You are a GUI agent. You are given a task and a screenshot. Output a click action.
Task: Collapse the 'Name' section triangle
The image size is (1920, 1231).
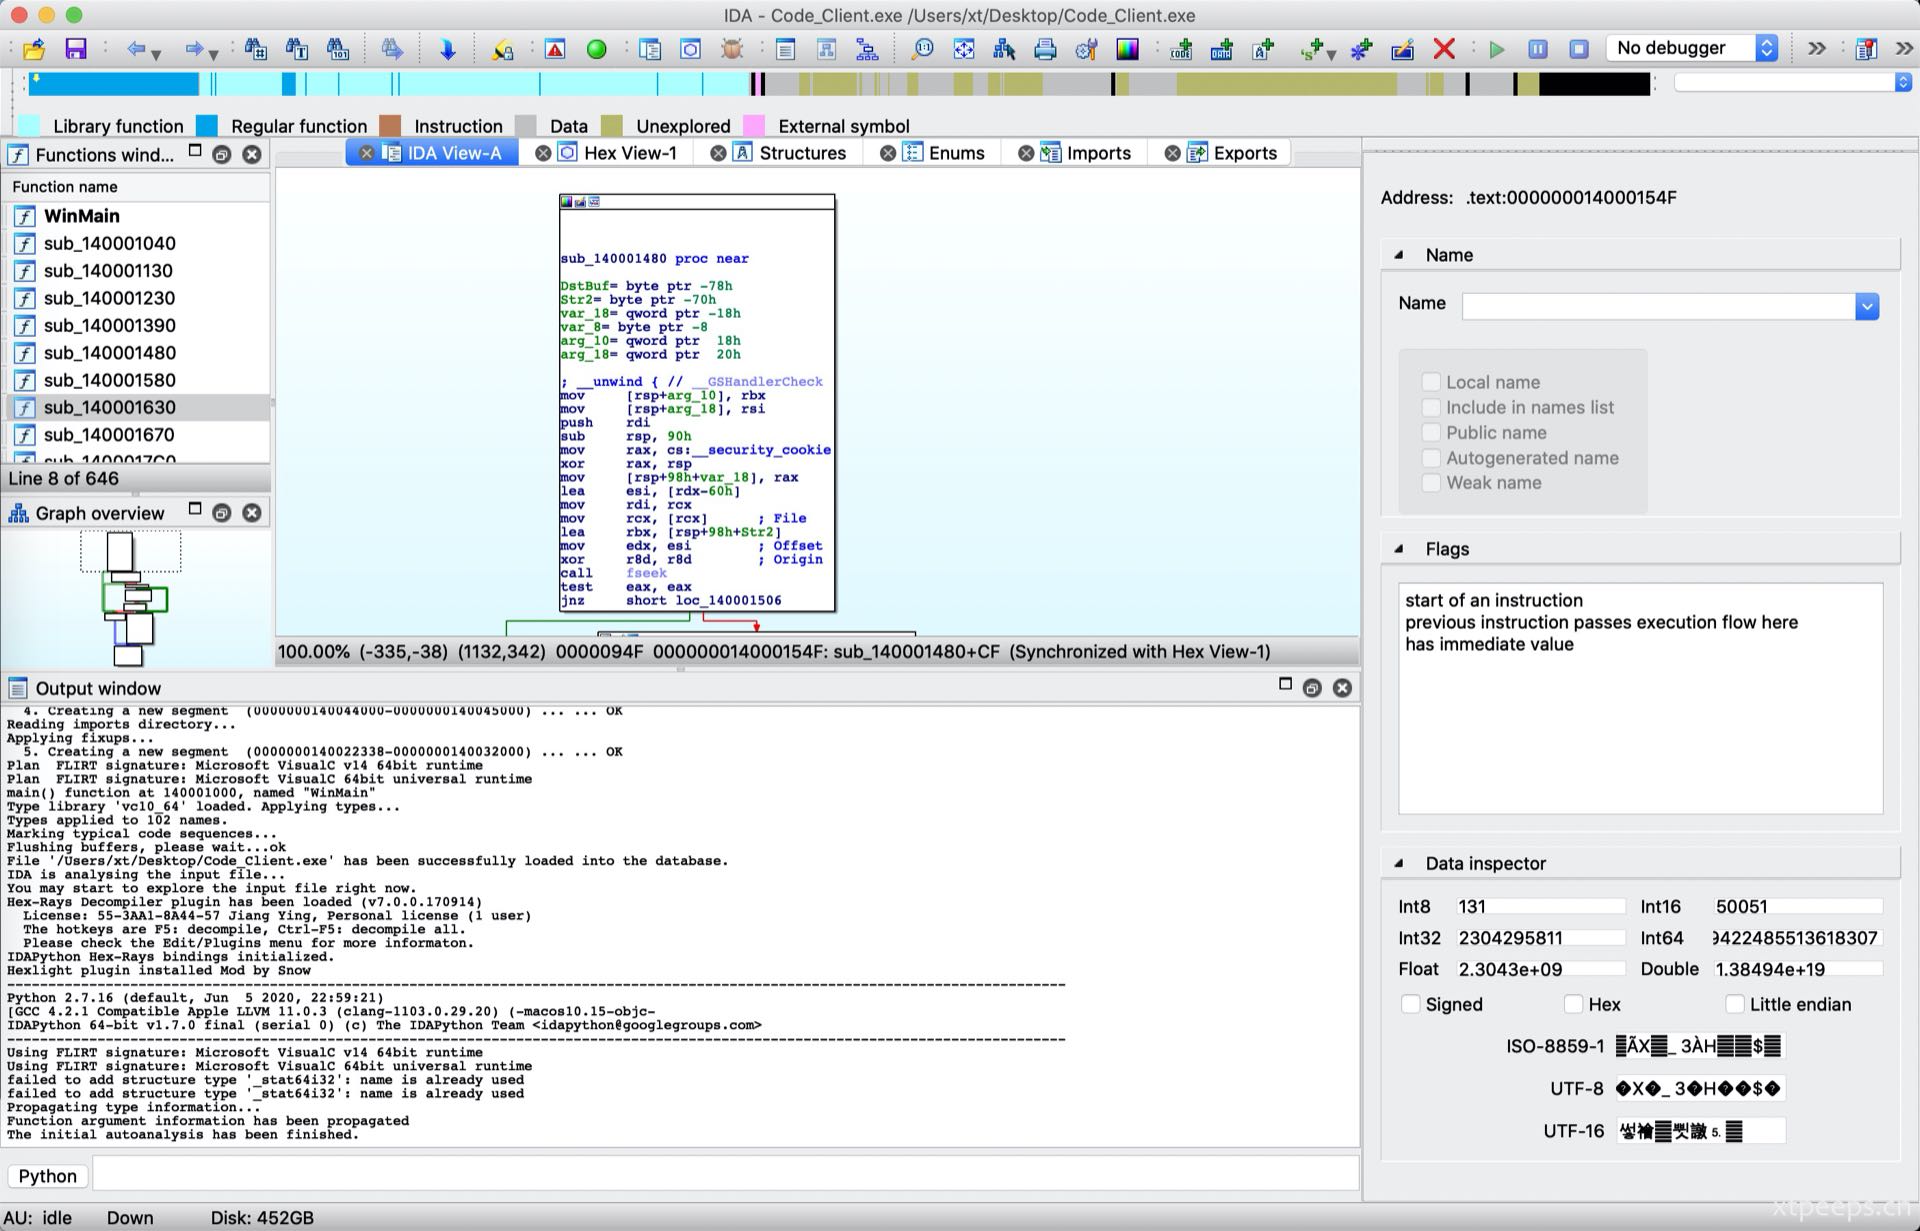[x=1399, y=255]
